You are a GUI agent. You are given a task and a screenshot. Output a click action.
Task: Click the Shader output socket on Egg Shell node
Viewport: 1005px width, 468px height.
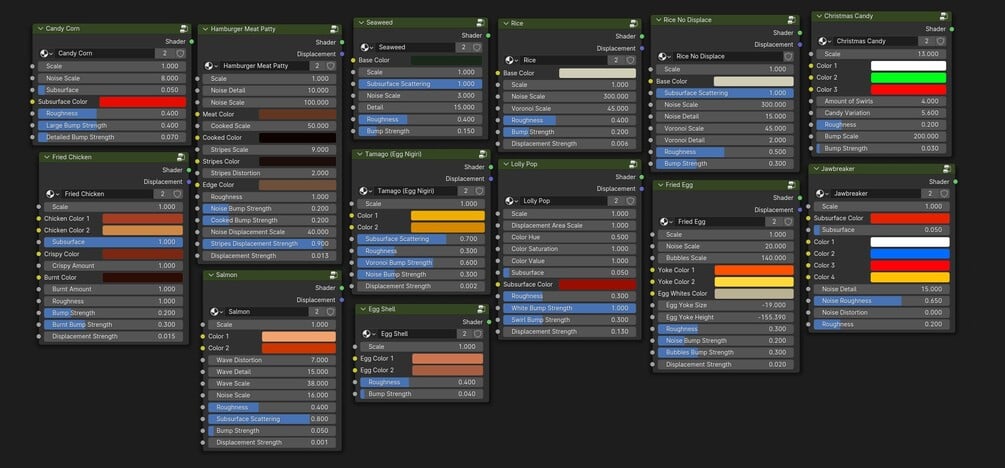coord(488,322)
